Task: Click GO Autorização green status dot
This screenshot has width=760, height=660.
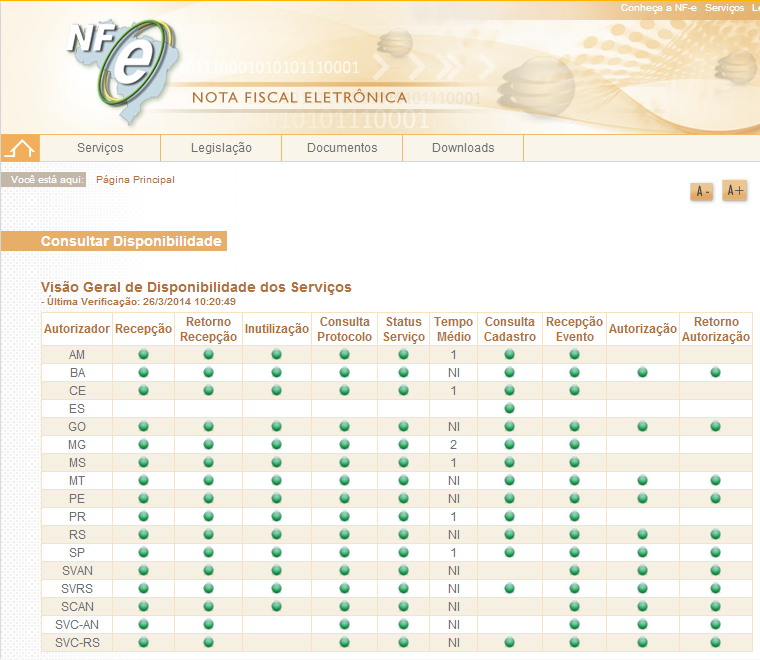Action: 642,426
